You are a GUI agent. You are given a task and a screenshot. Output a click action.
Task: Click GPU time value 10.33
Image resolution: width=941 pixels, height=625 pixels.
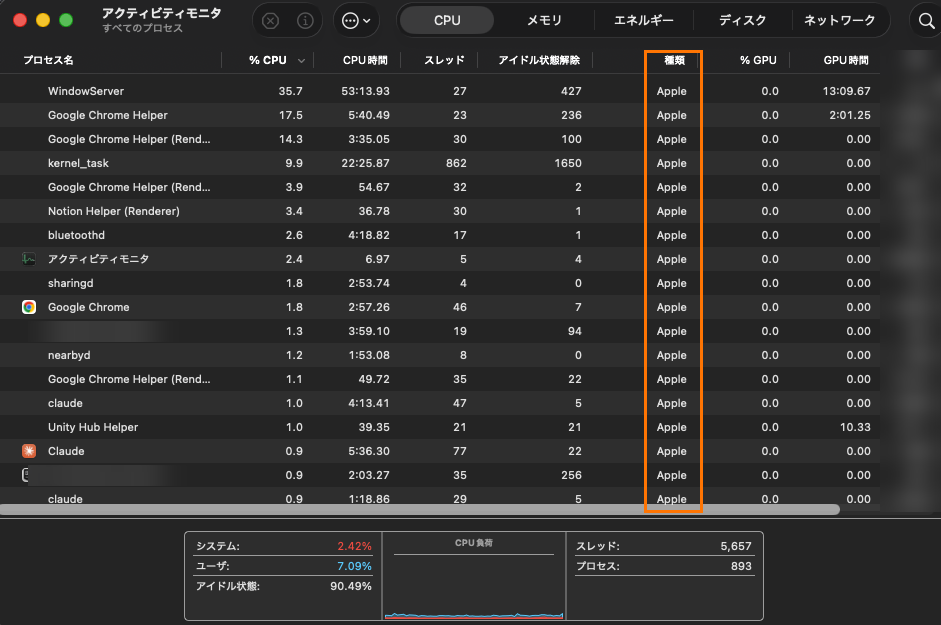(x=855, y=427)
